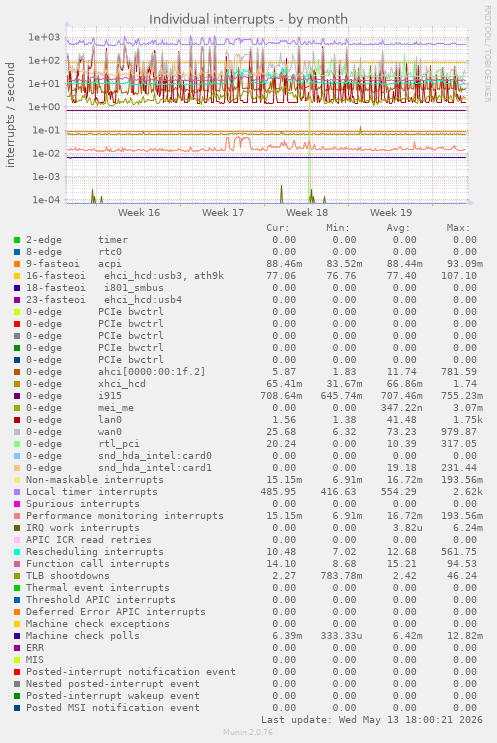This screenshot has height=743, width=497.
Task: Click the Munin 2.0.76 footer text
Action: pos(248,732)
